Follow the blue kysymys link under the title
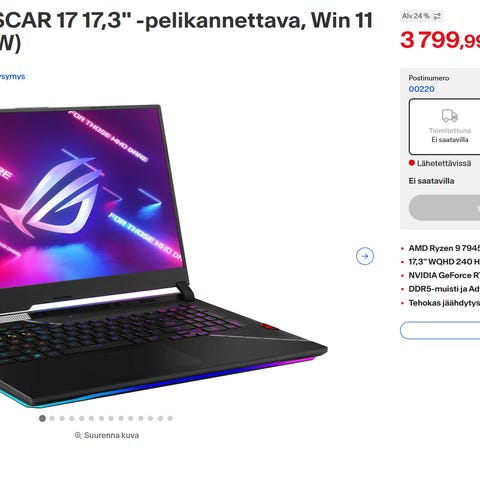The image size is (480, 480). [12, 76]
